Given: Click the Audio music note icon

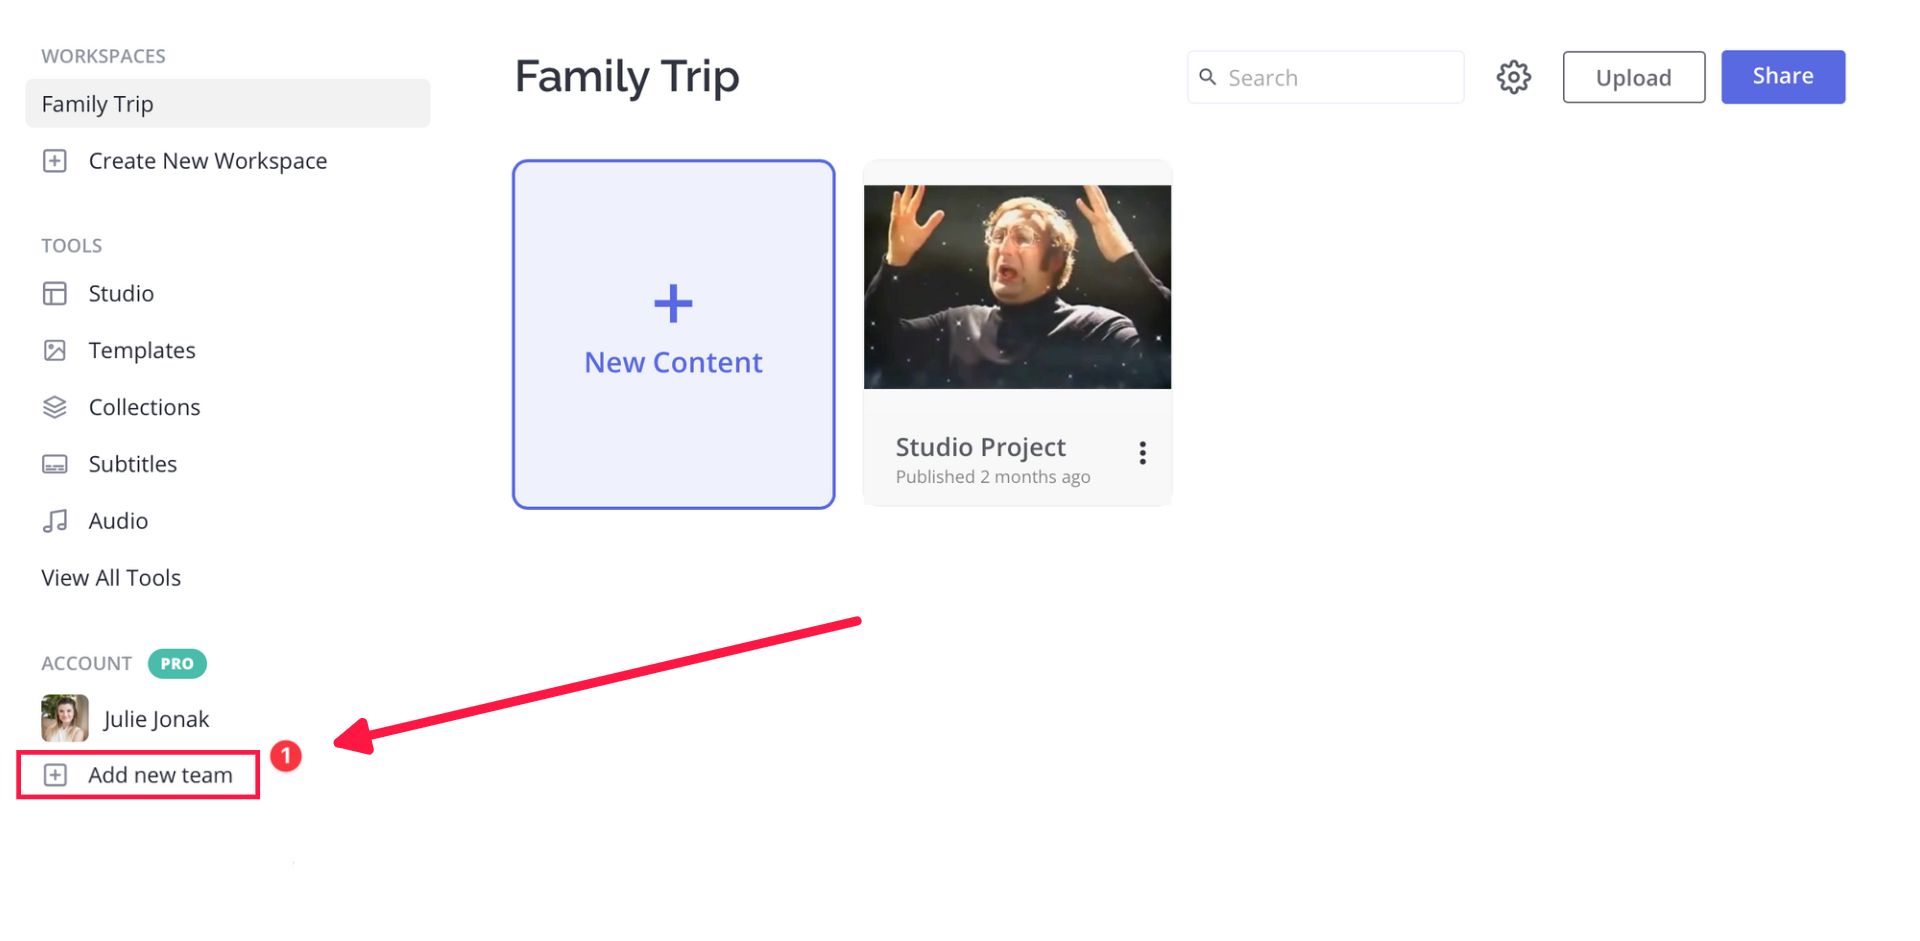Looking at the screenshot, I should click(x=55, y=521).
